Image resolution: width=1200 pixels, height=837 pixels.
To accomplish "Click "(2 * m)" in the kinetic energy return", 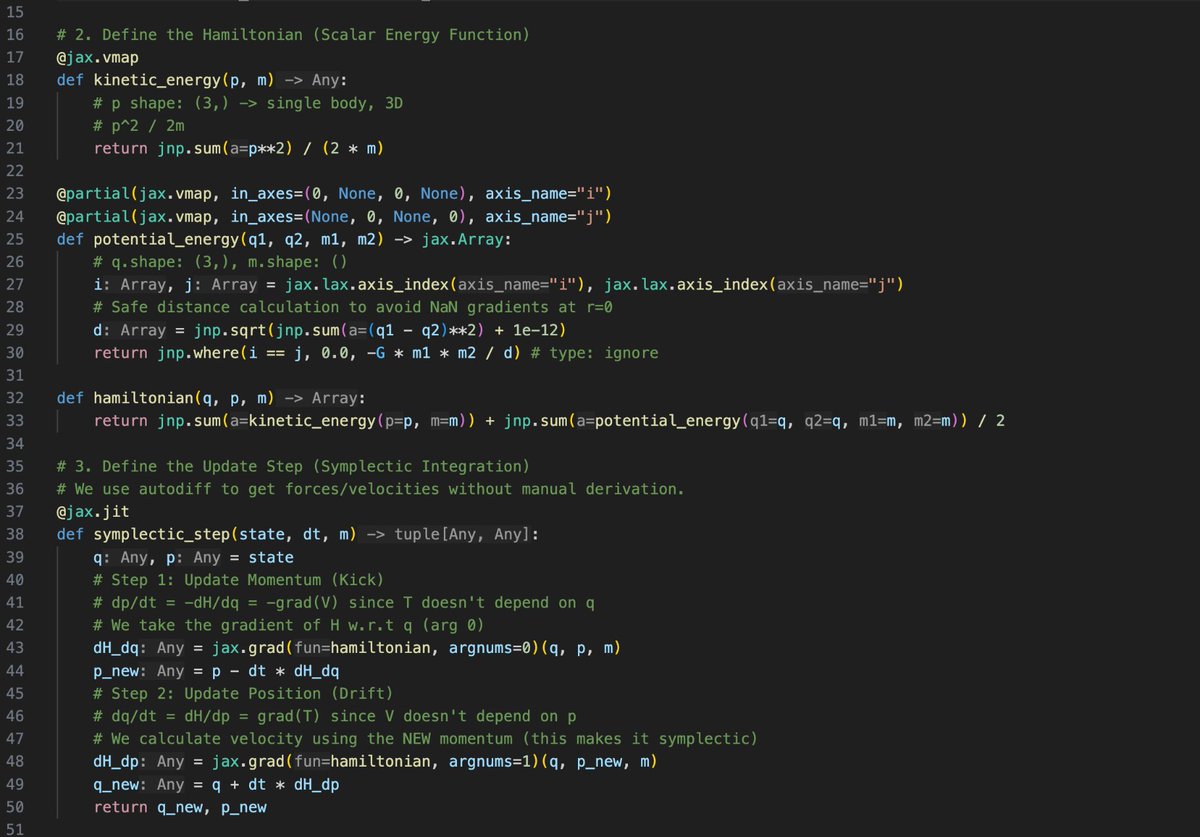I will pyautogui.click(x=354, y=149).
